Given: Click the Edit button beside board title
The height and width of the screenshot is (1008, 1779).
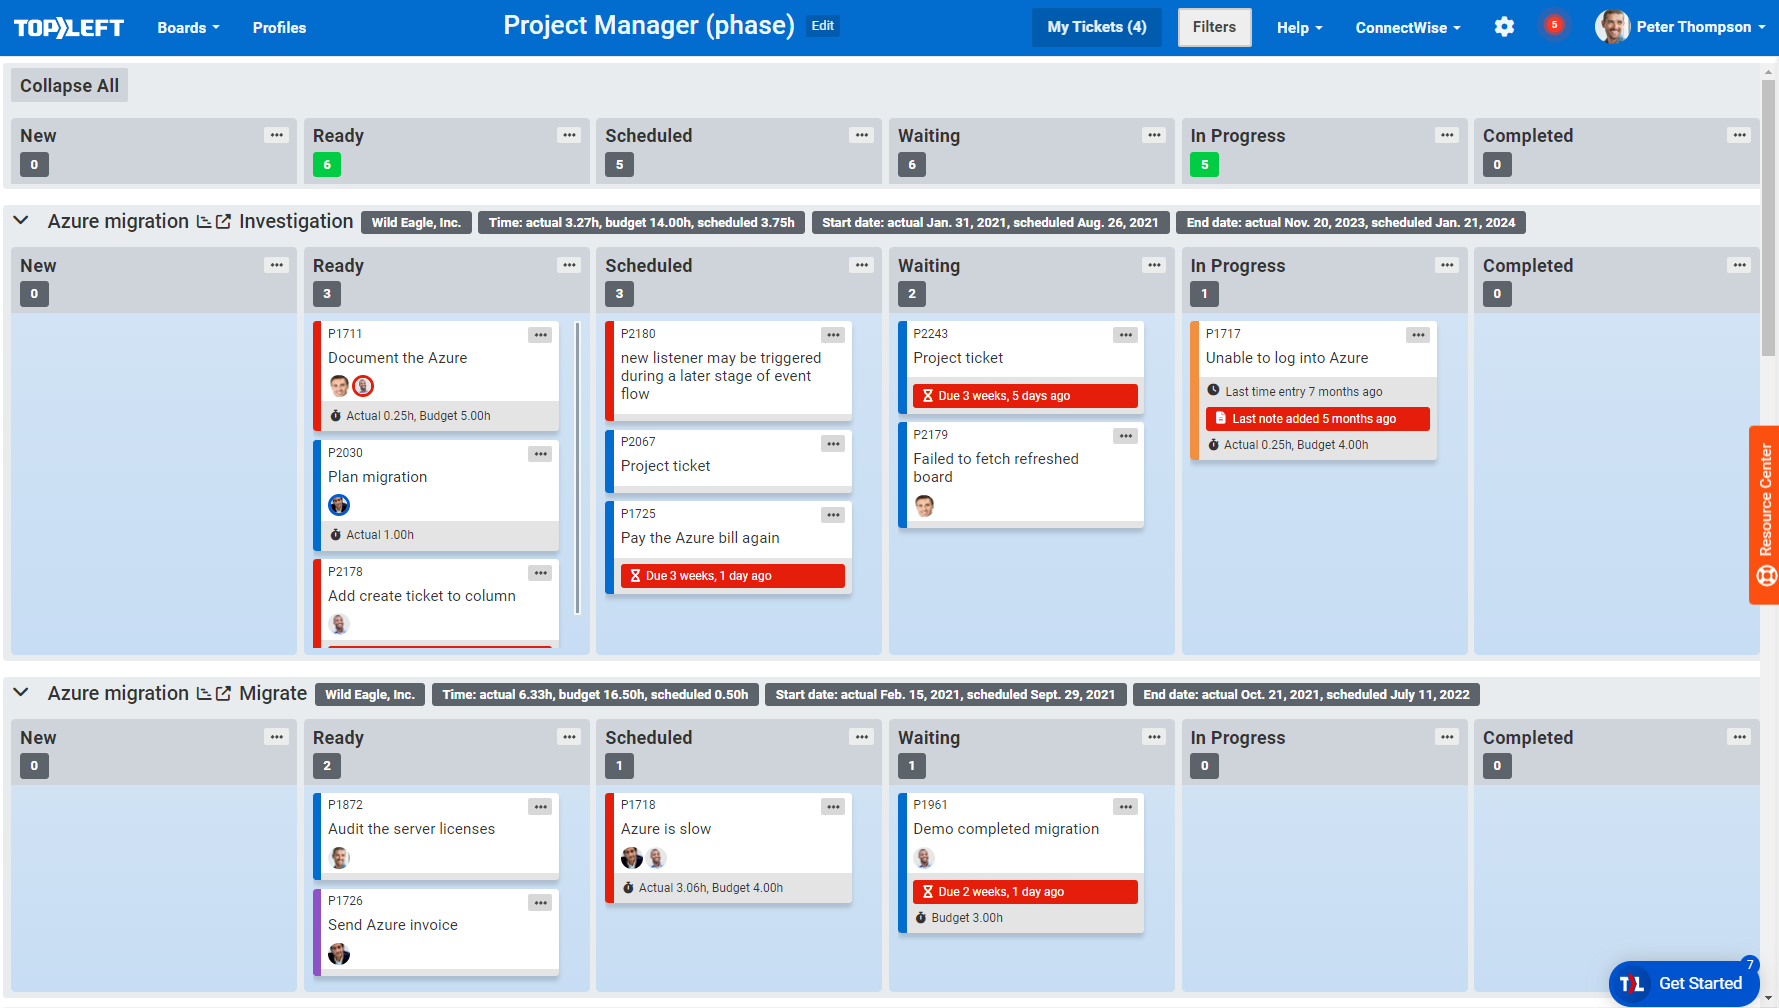Looking at the screenshot, I should tap(823, 26).
